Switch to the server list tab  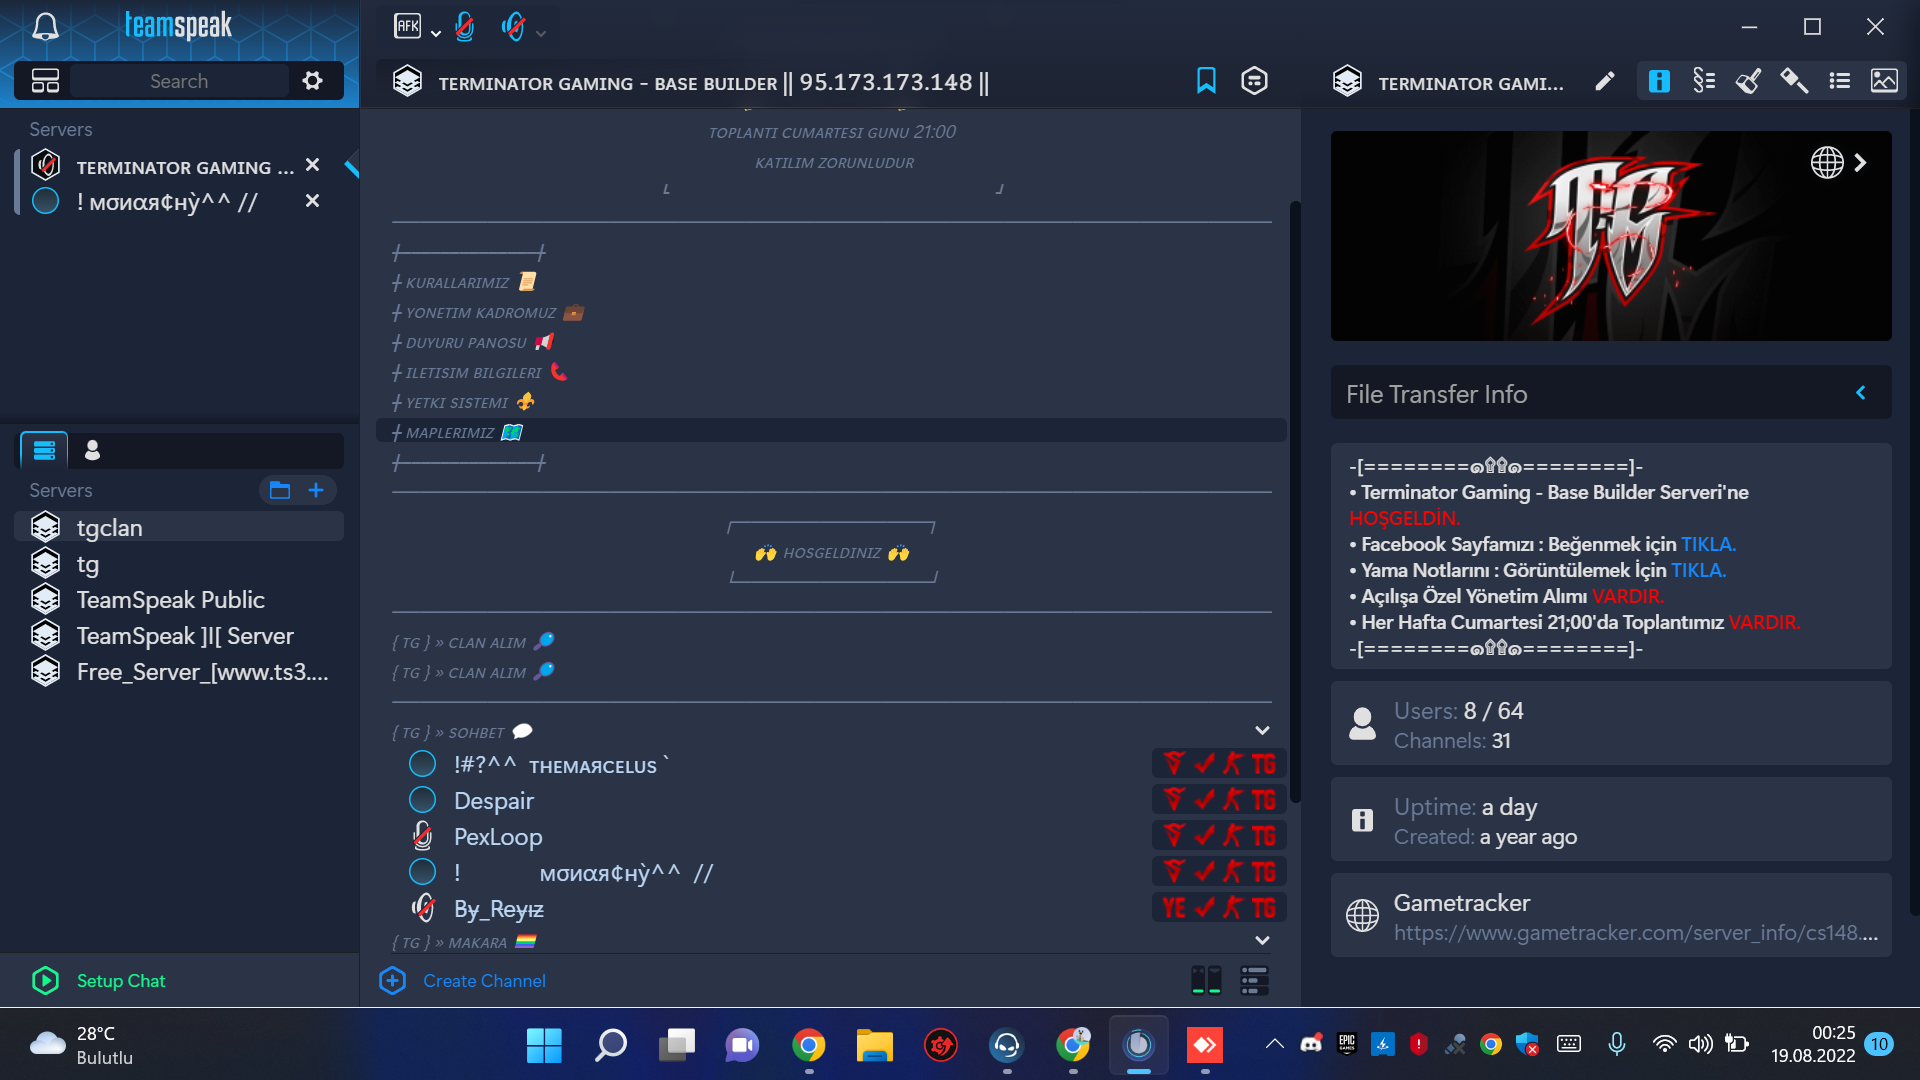(x=44, y=450)
